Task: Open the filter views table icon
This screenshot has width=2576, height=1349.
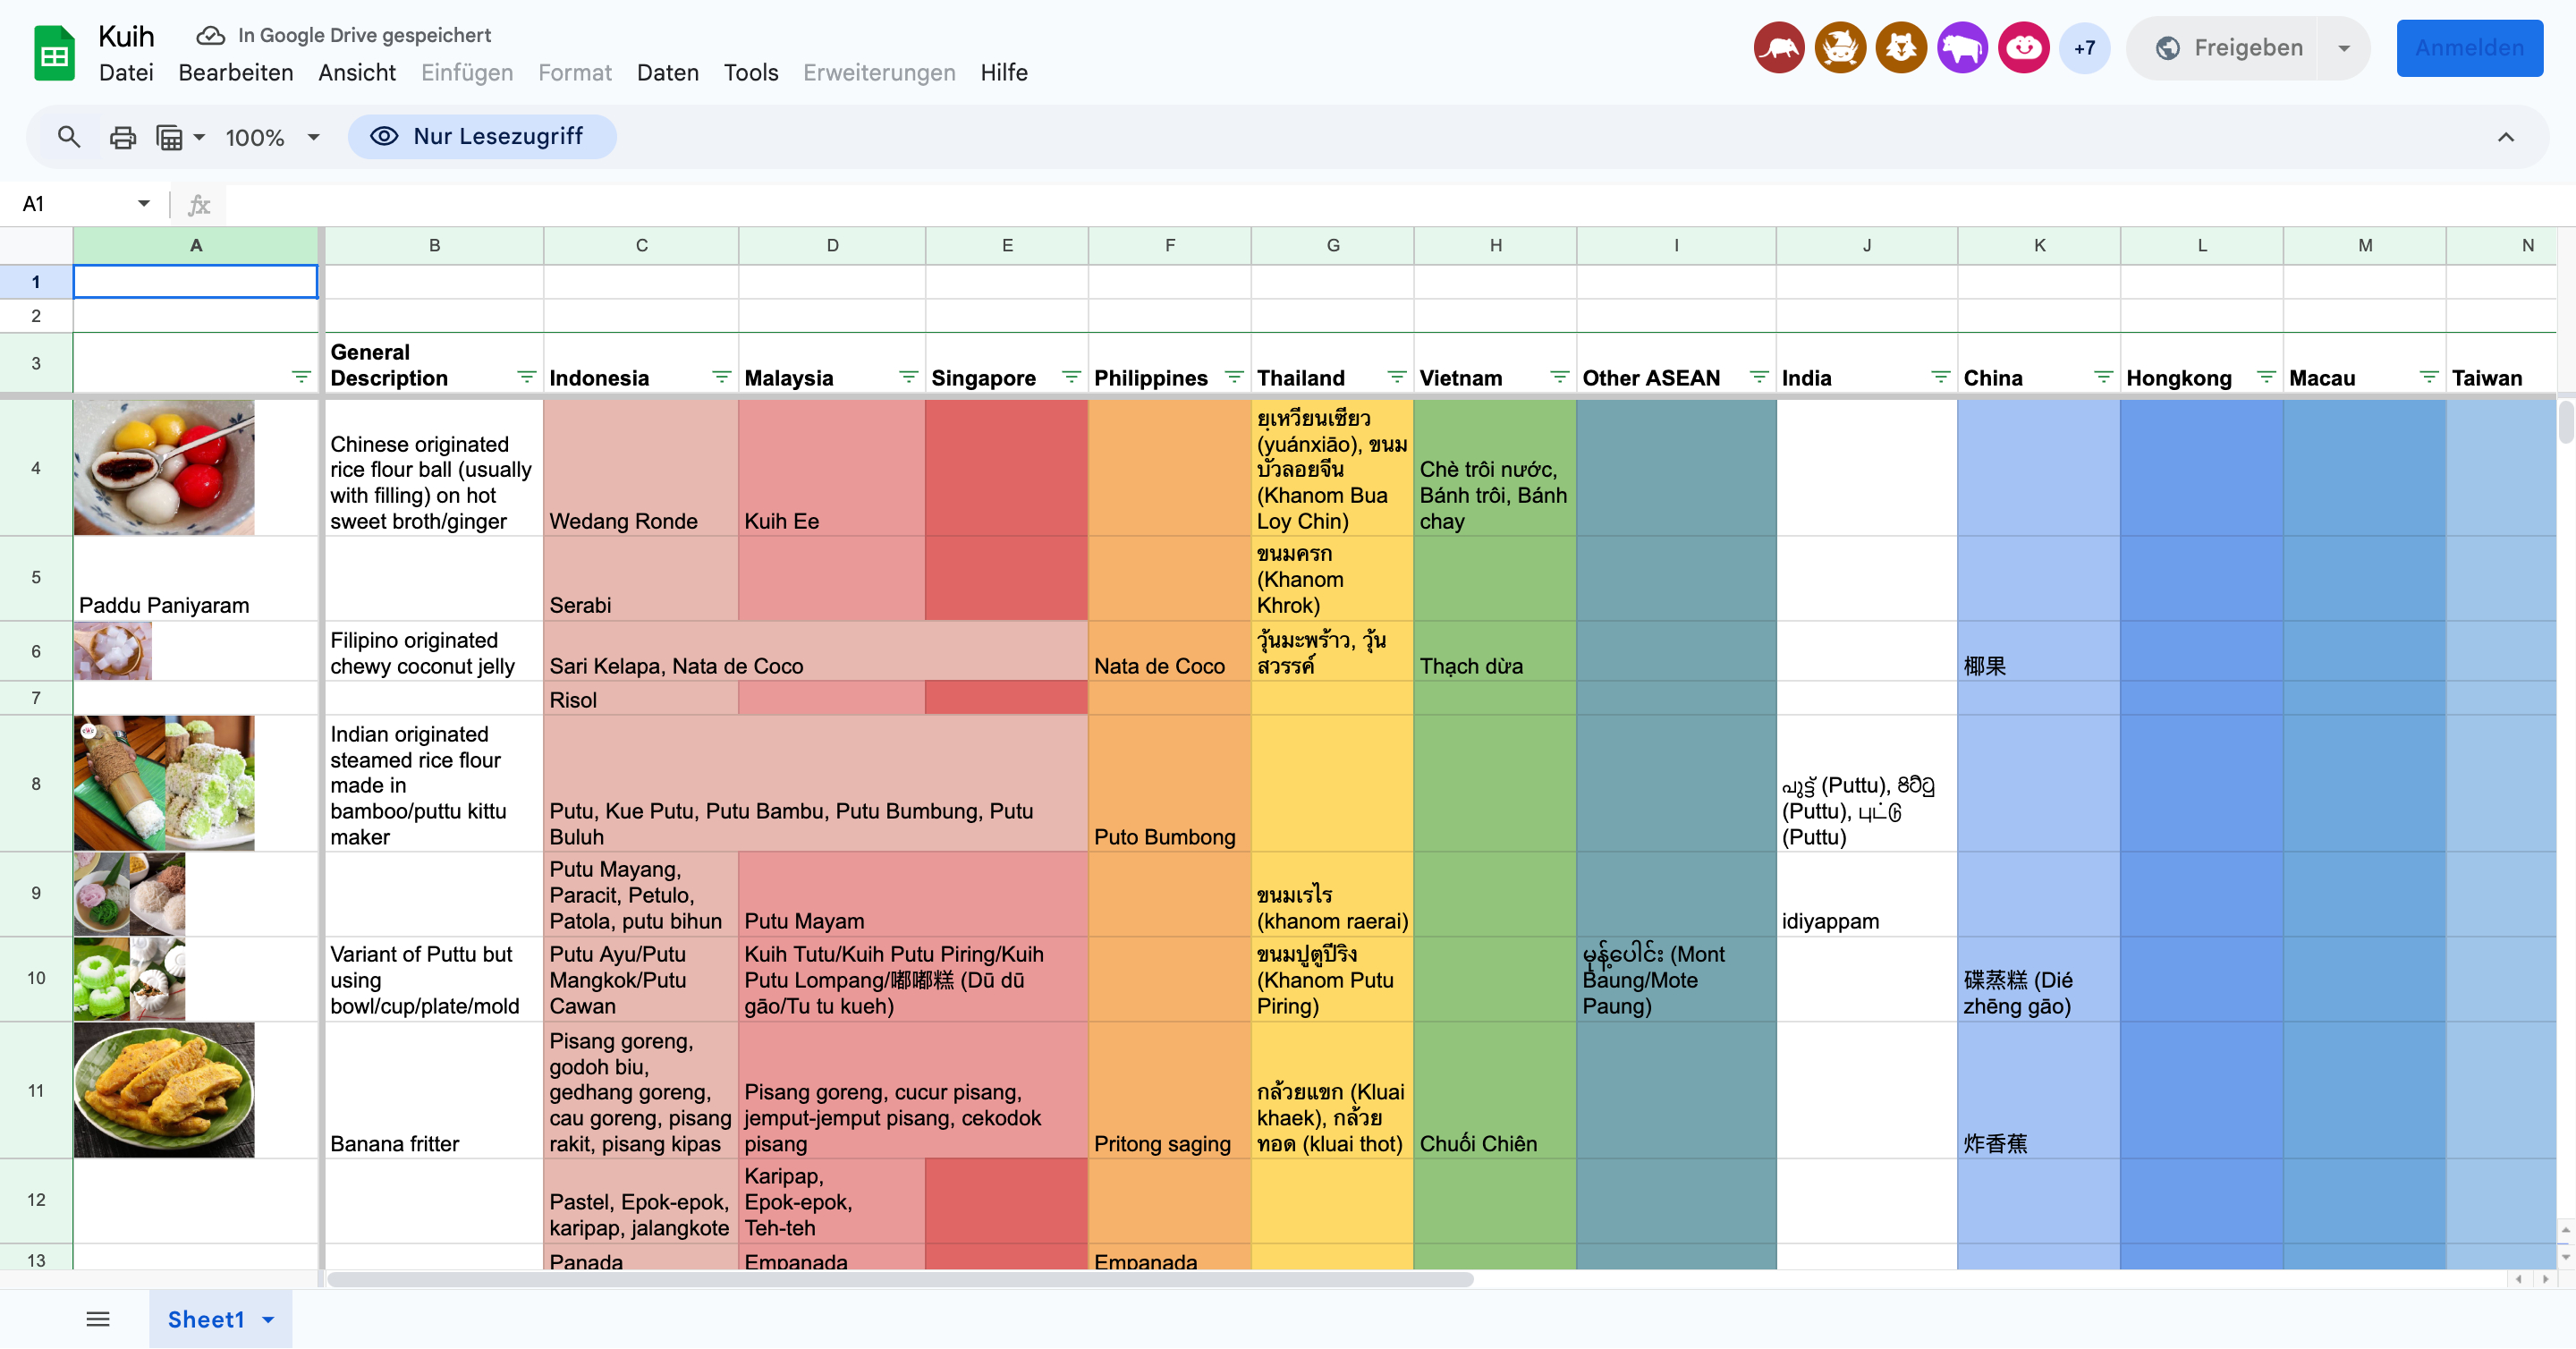Action: tap(170, 137)
